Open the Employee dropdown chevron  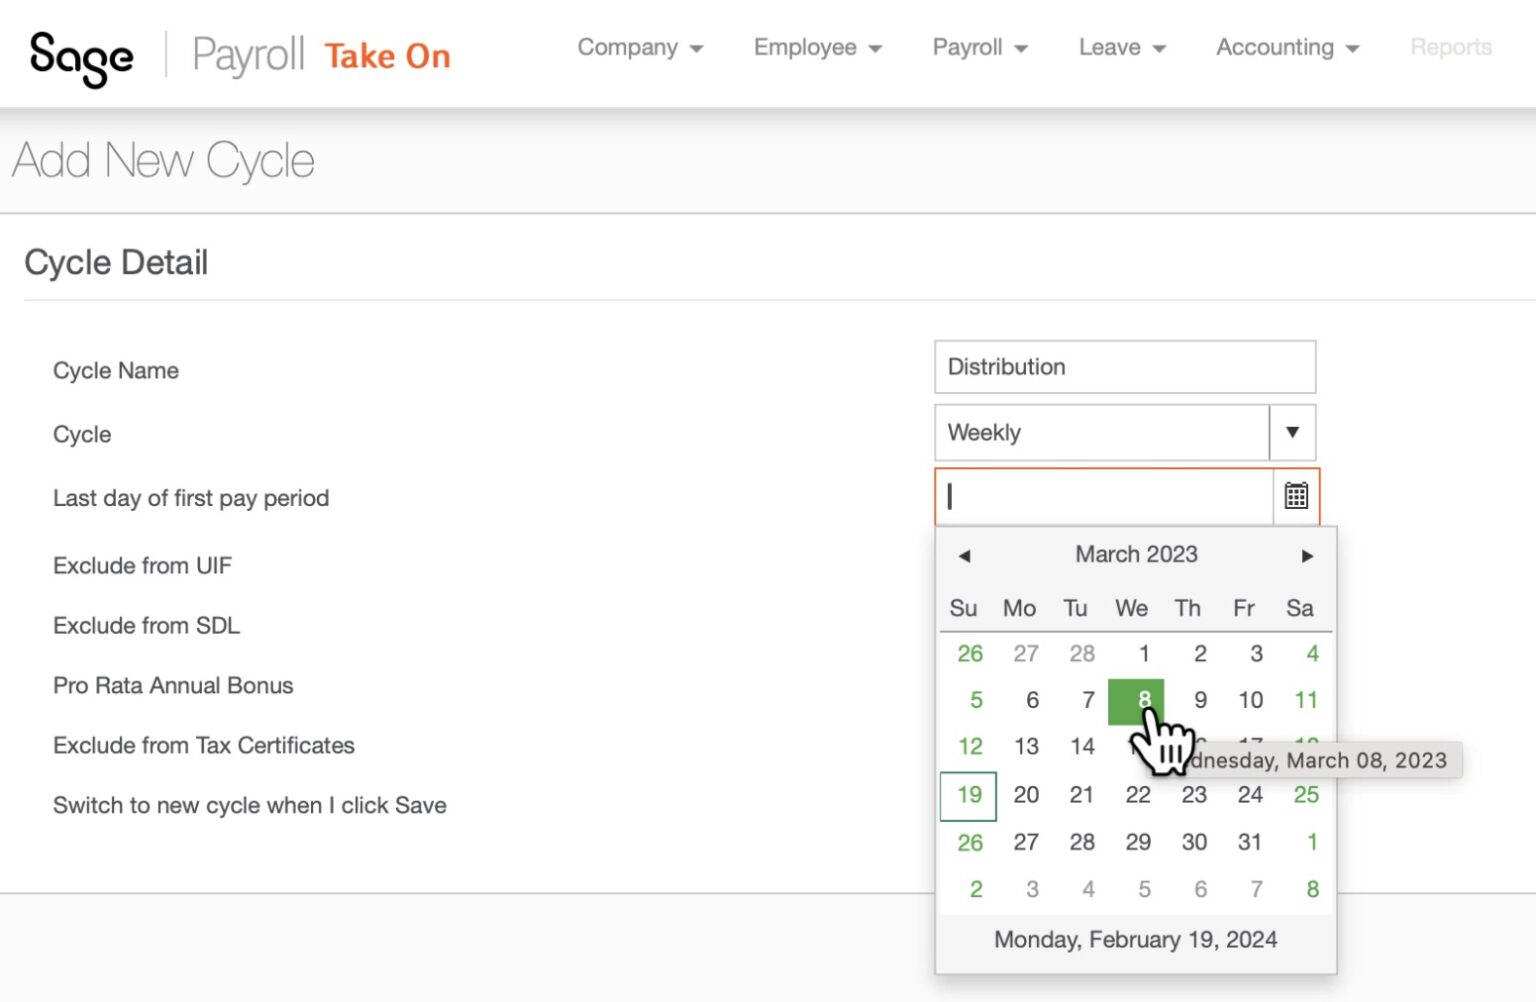pyautogui.click(x=876, y=48)
